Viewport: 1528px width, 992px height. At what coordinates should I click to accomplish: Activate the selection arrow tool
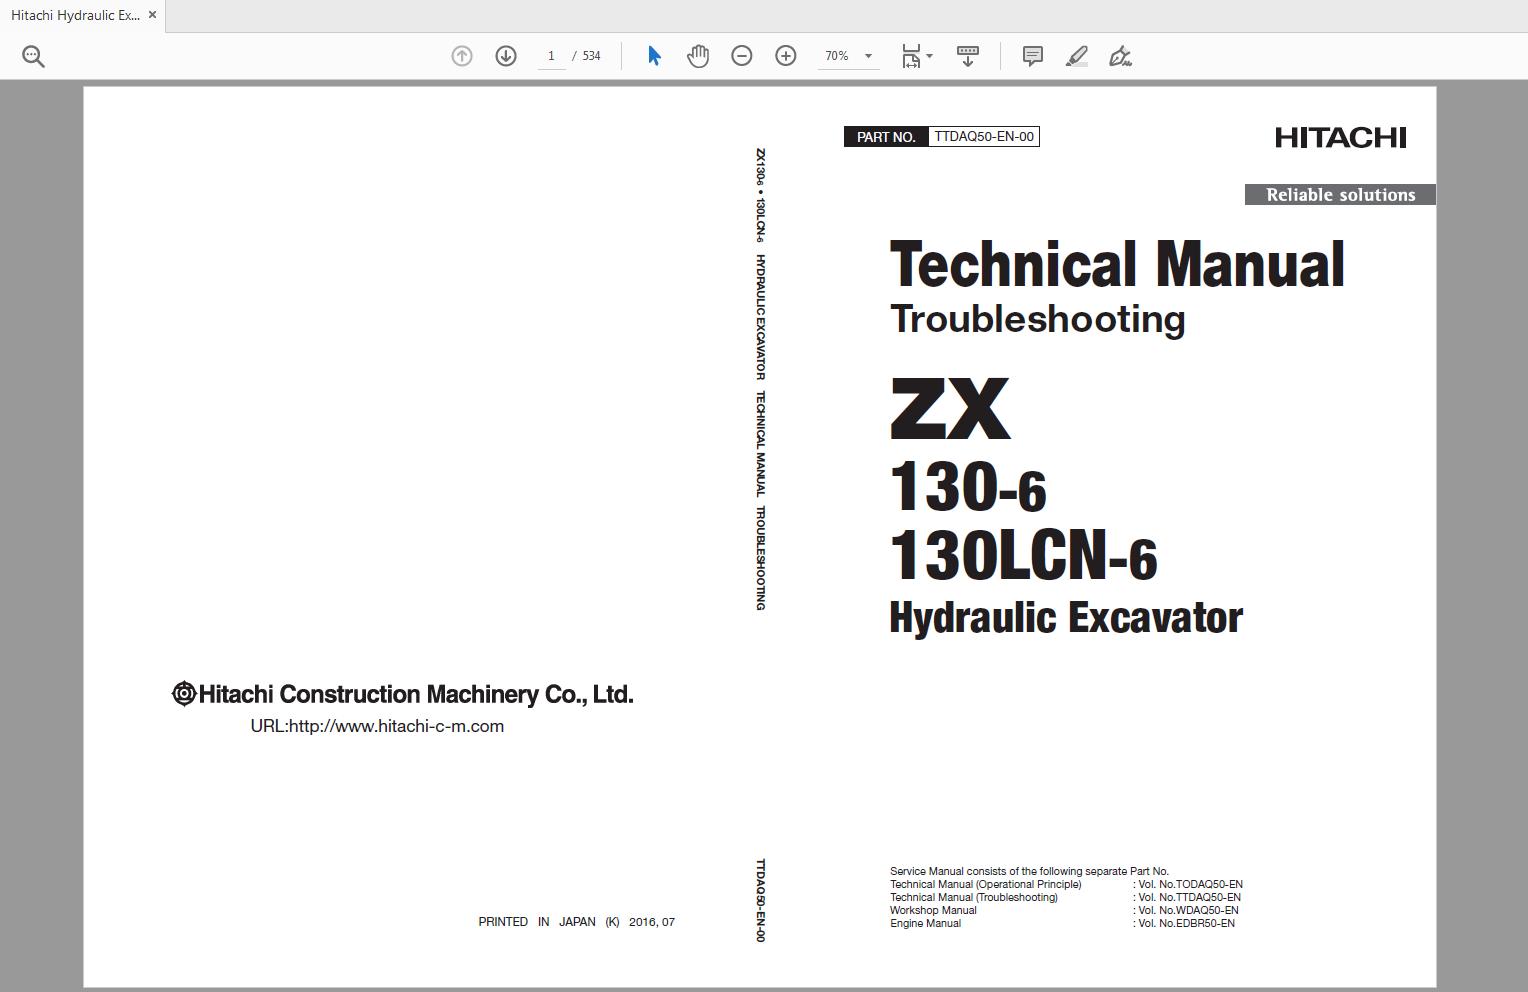tap(654, 56)
